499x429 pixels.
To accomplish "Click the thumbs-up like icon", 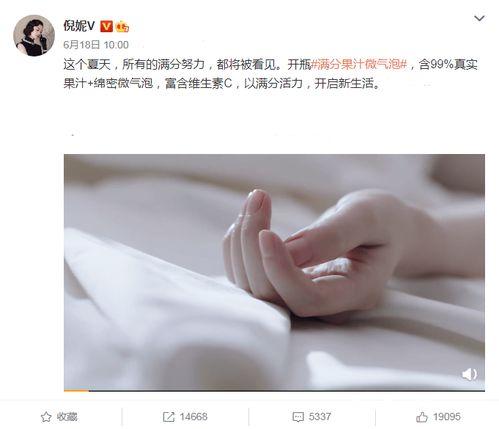I will click(x=422, y=417).
